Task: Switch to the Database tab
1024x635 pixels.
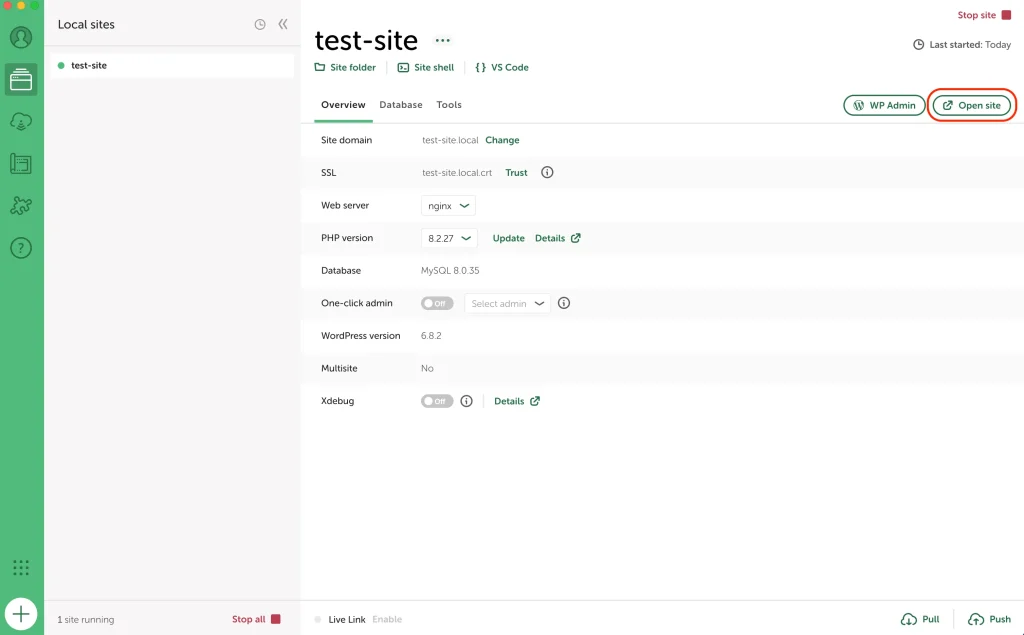Action: tap(400, 105)
